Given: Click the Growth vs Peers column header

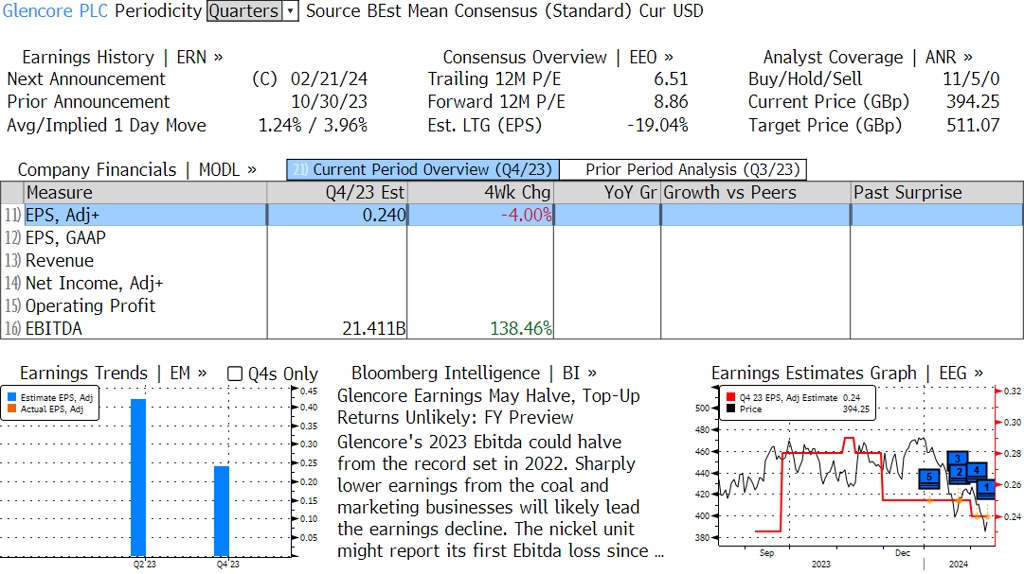Looking at the screenshot, I should pyautogui.click(x=756, y=193).
